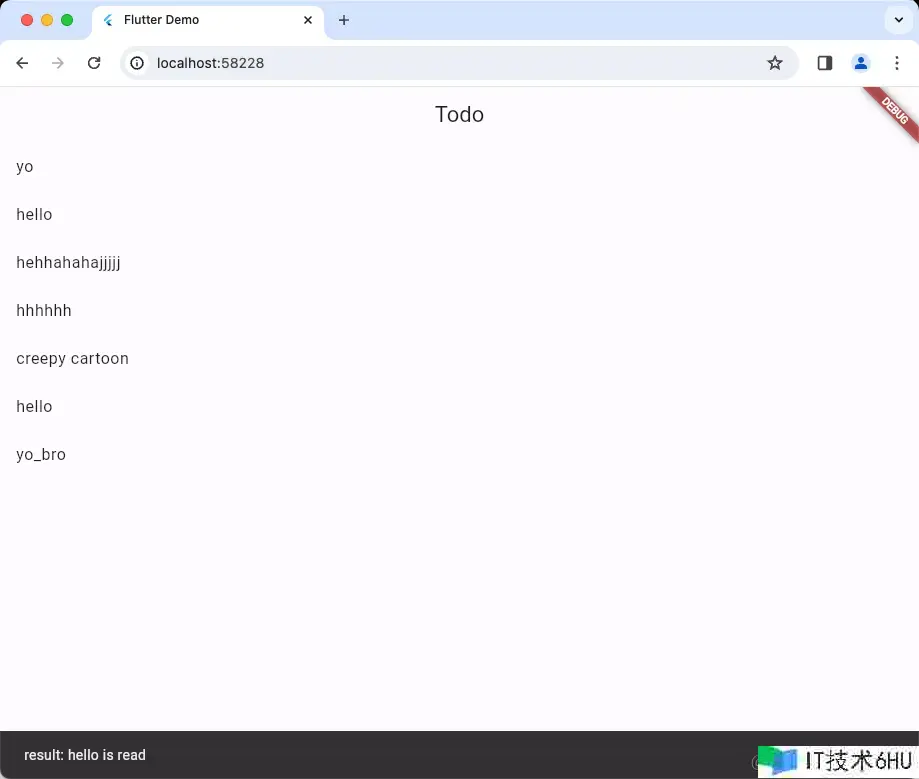Go back using the browser back arrow

coord(22,63)
